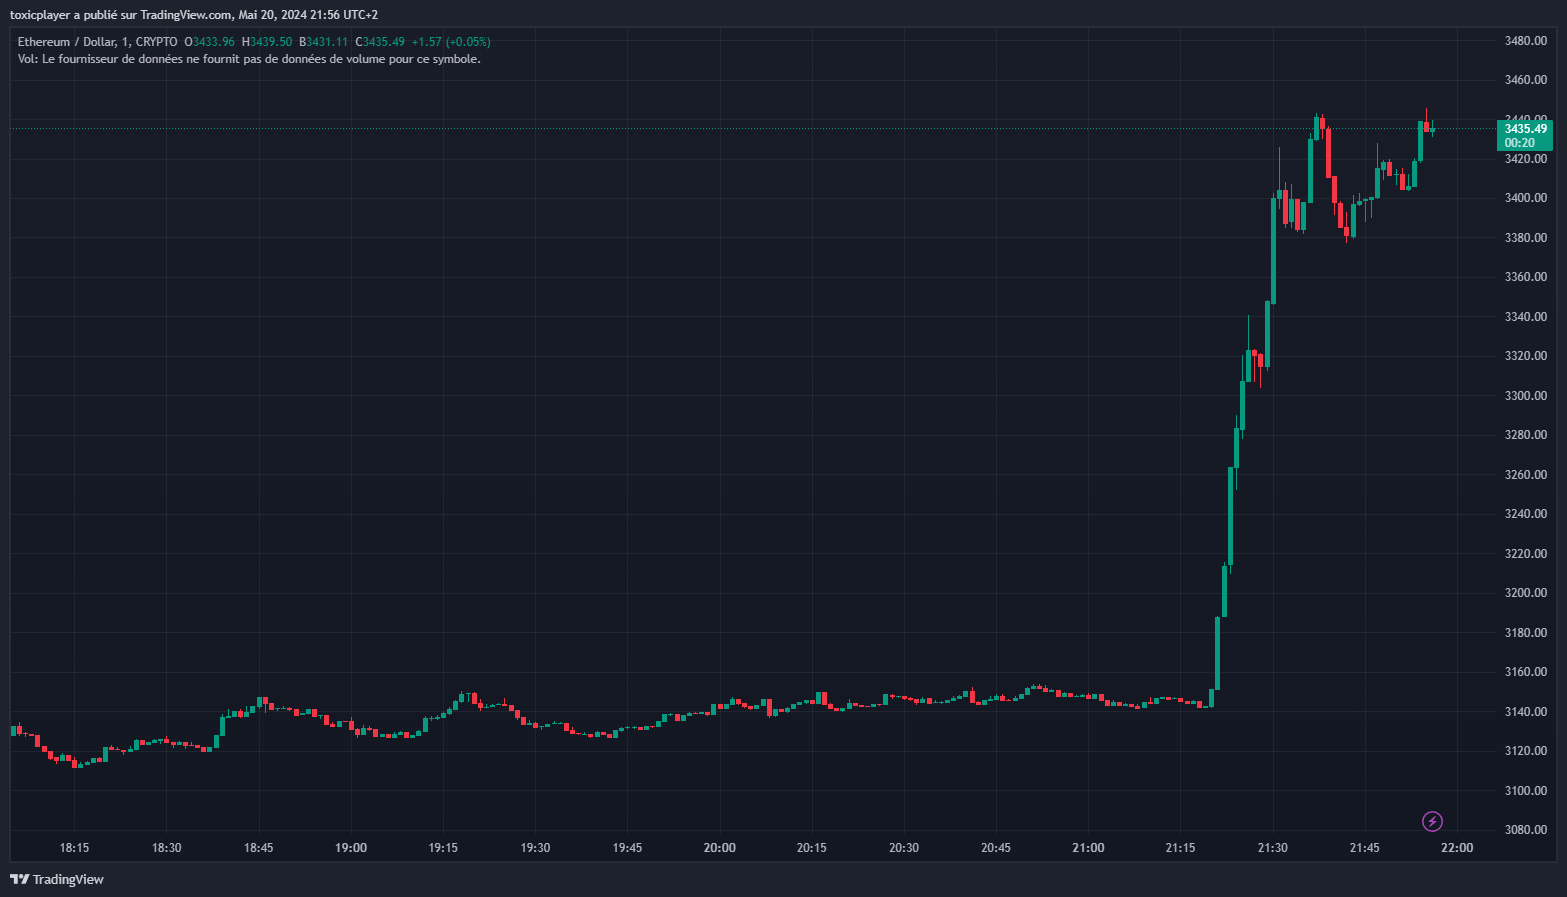Click the 3340.00 price axis label
The height and width of the screenshot is (897, 1567).
point(1525,317)
